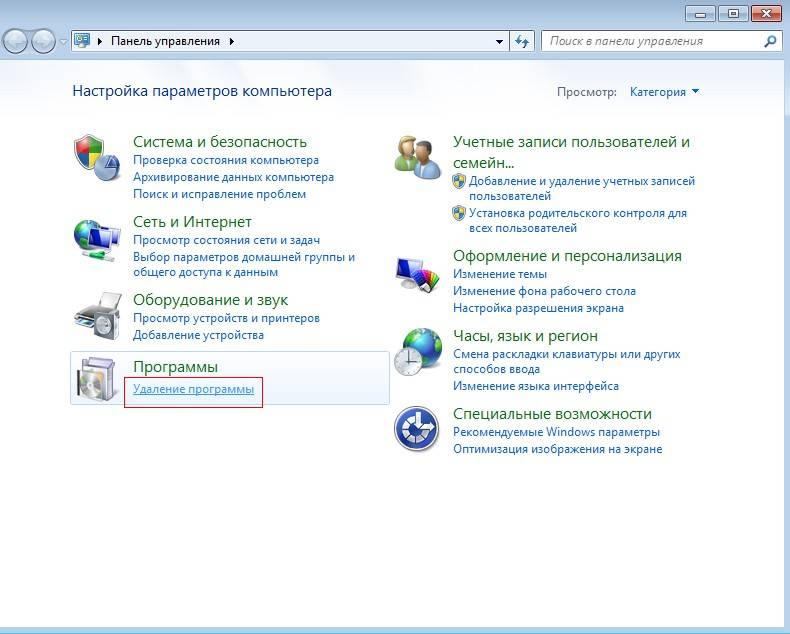Click Удаление программы link

coord(193,390)
